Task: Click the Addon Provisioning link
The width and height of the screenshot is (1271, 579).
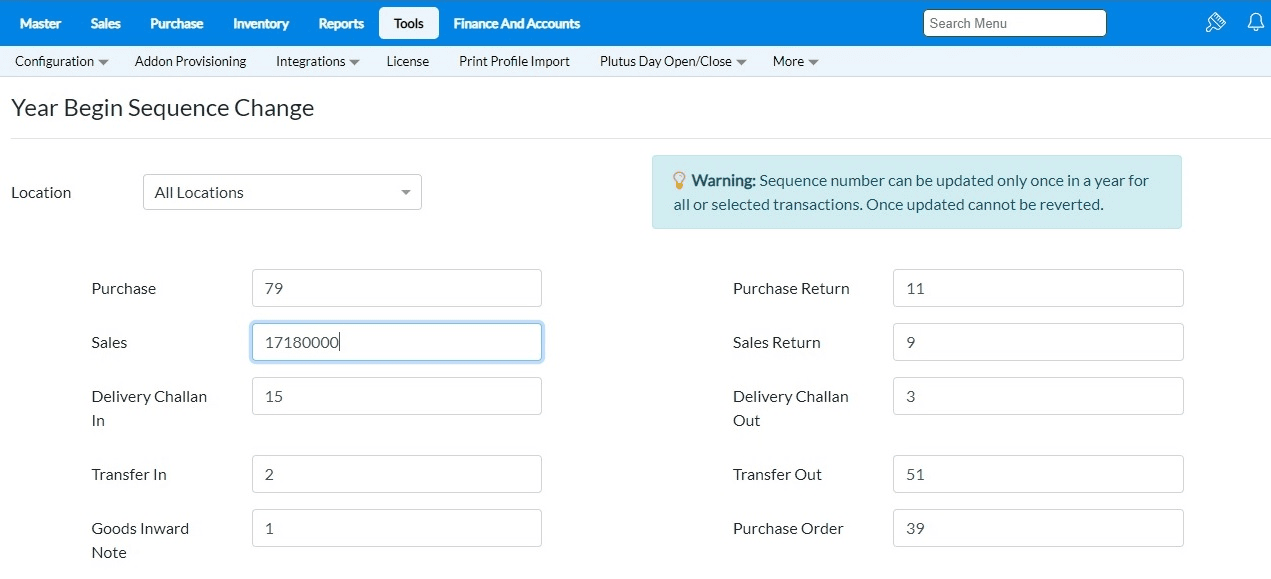Action: 190,61
